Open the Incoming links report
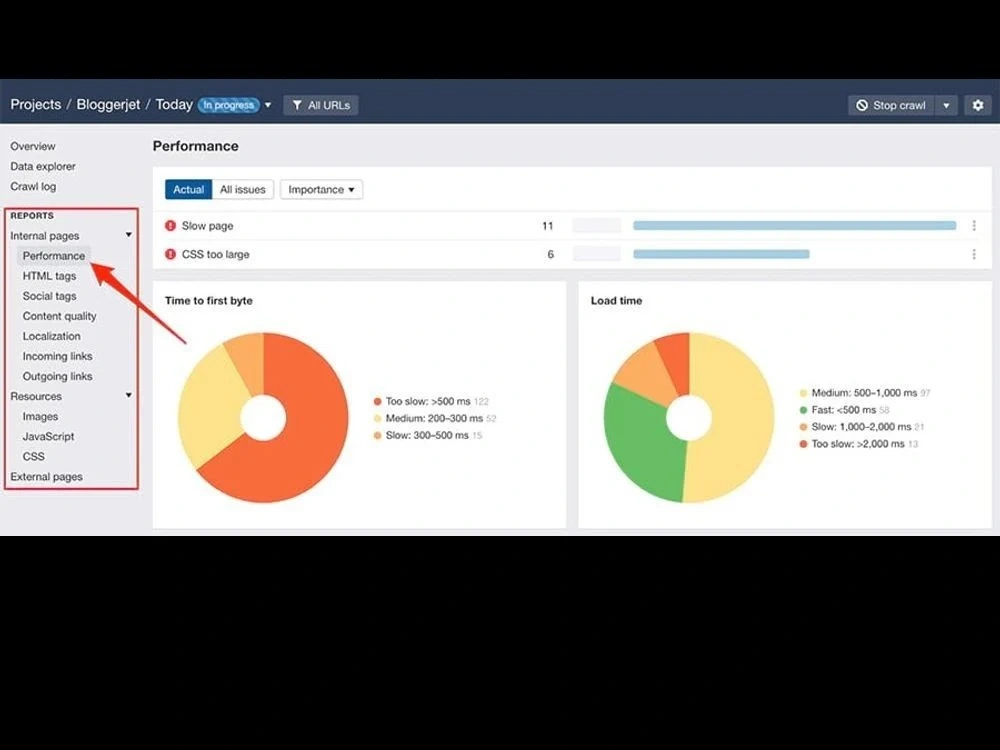 coord(57,357)
